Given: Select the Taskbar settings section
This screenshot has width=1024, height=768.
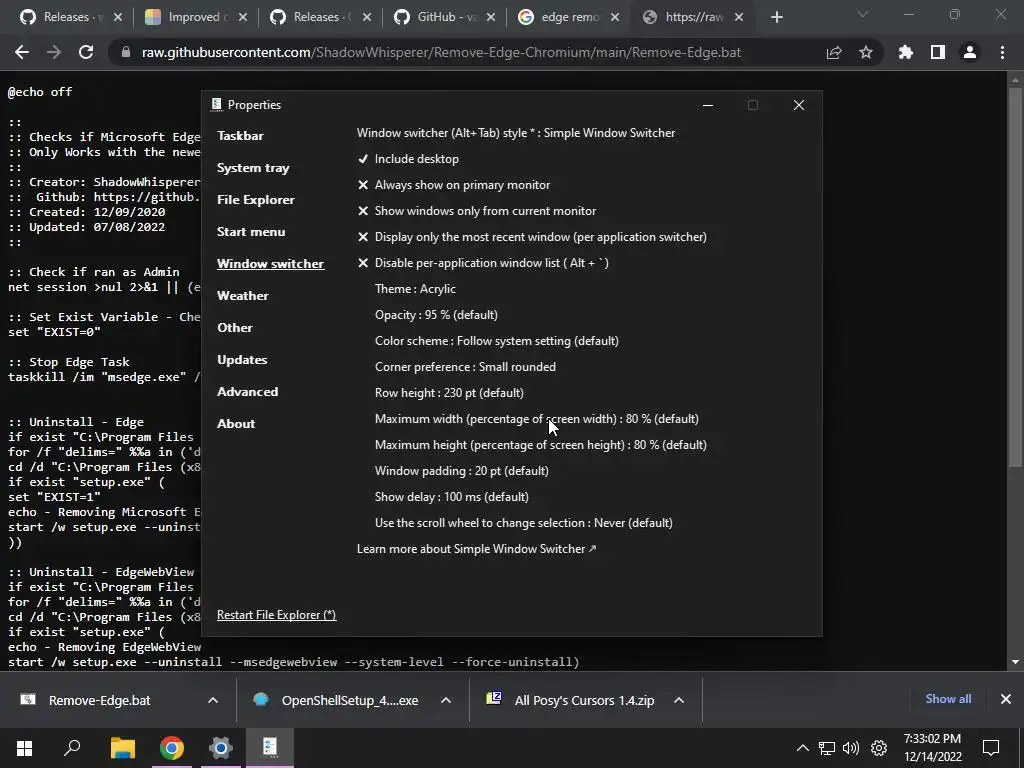Looking at the screenshot, I should 240,136.
